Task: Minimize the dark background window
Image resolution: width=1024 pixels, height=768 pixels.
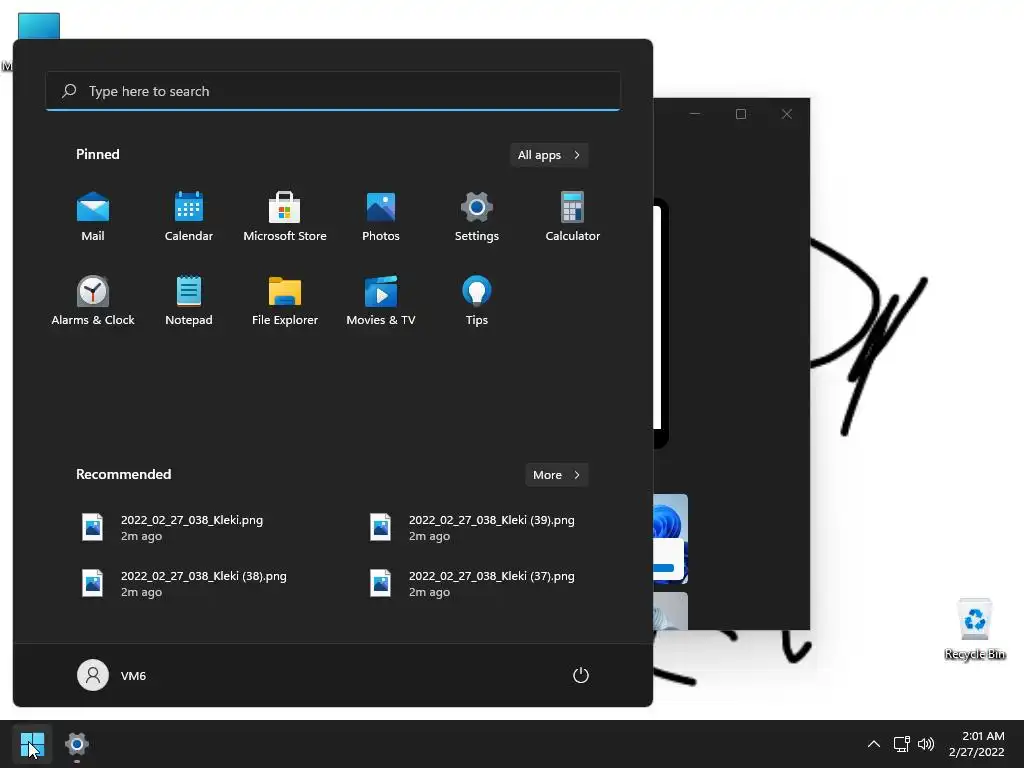Action: coord(695,114)
